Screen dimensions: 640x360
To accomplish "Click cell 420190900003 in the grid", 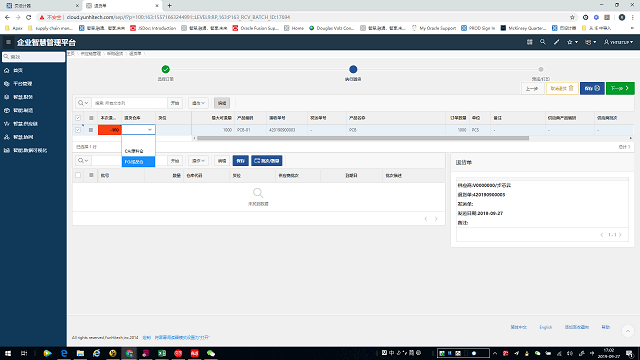I will 282,130.
